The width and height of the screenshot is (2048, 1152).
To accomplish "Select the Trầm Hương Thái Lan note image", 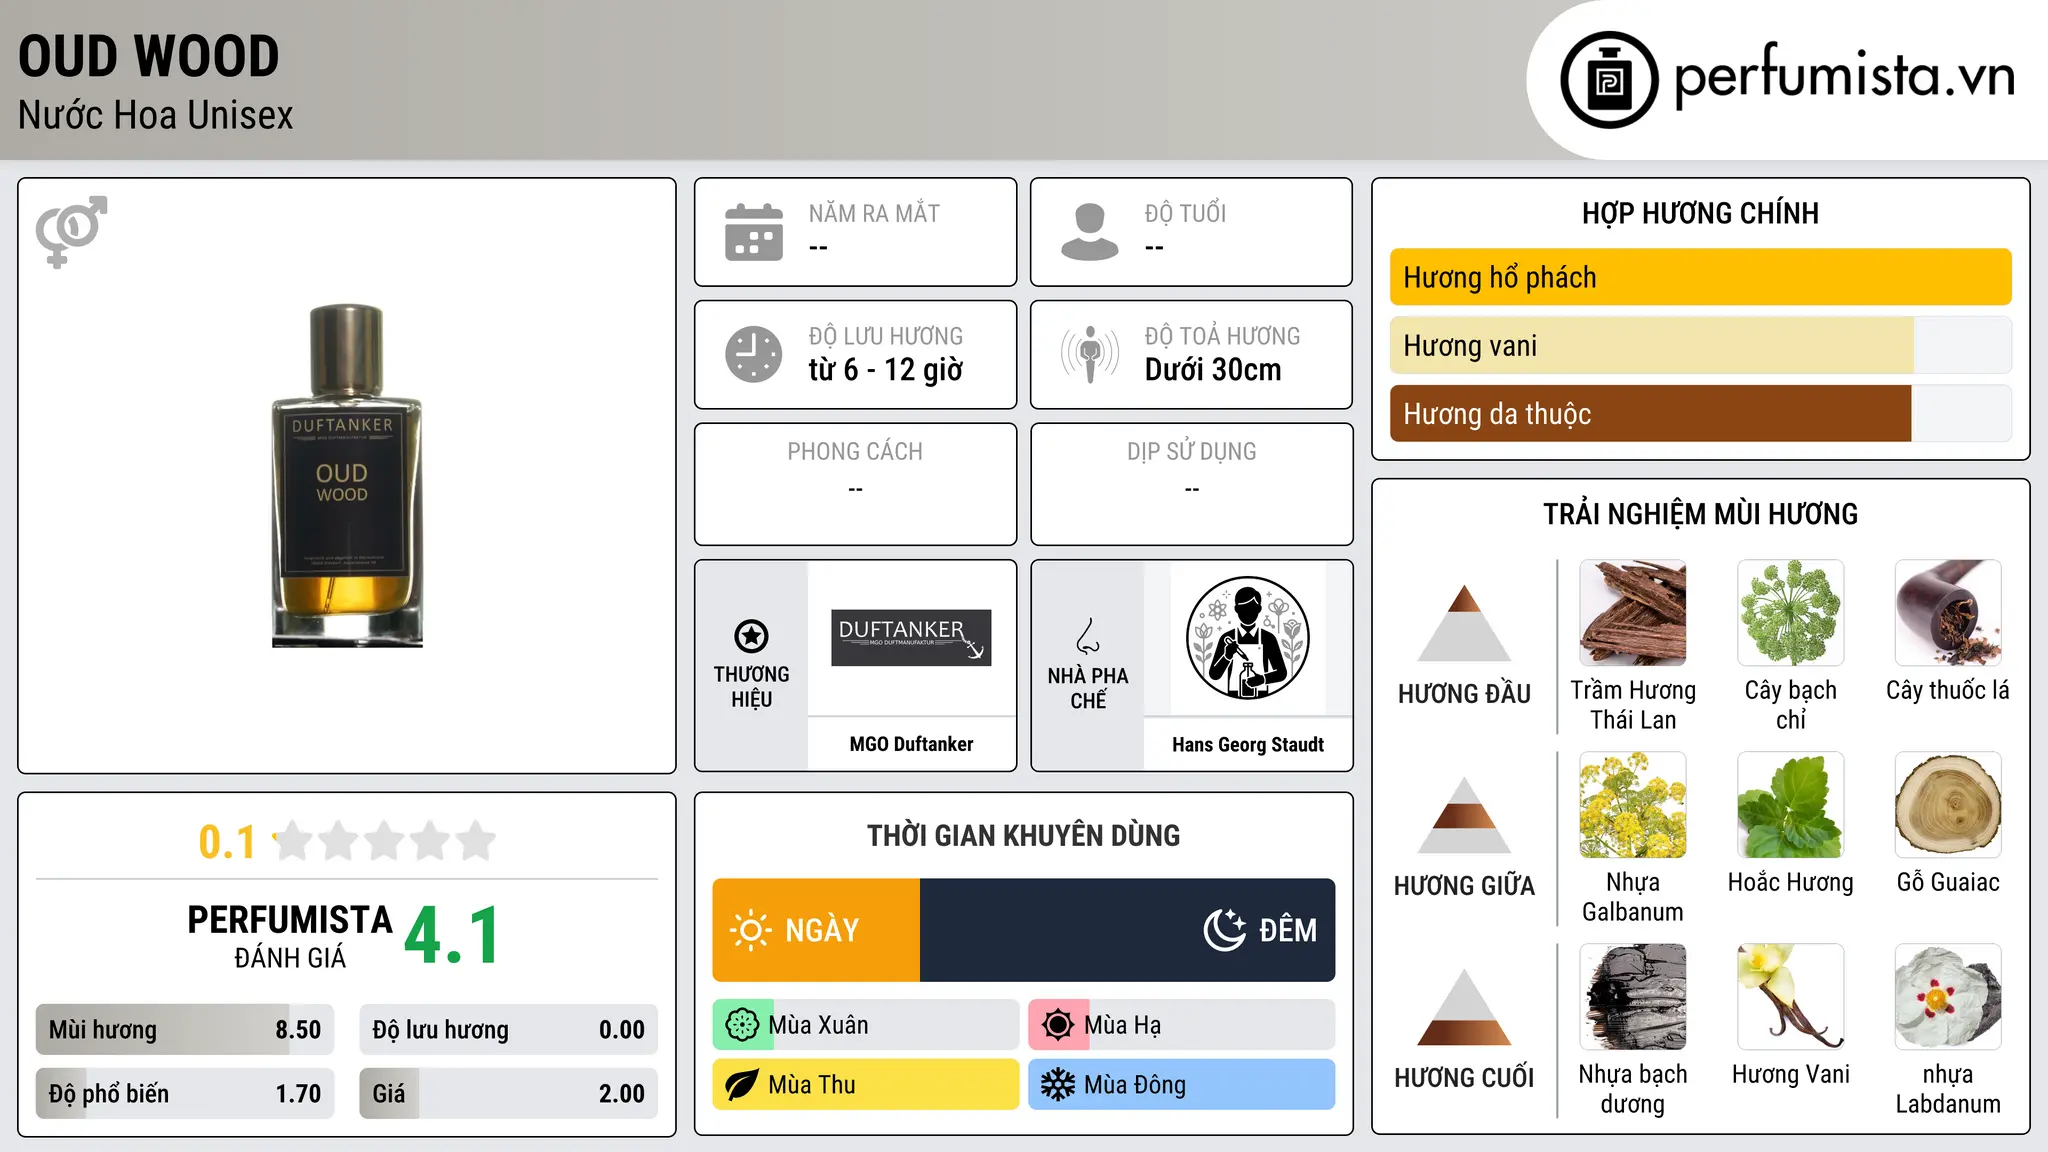I will [x=1633, y=613].
